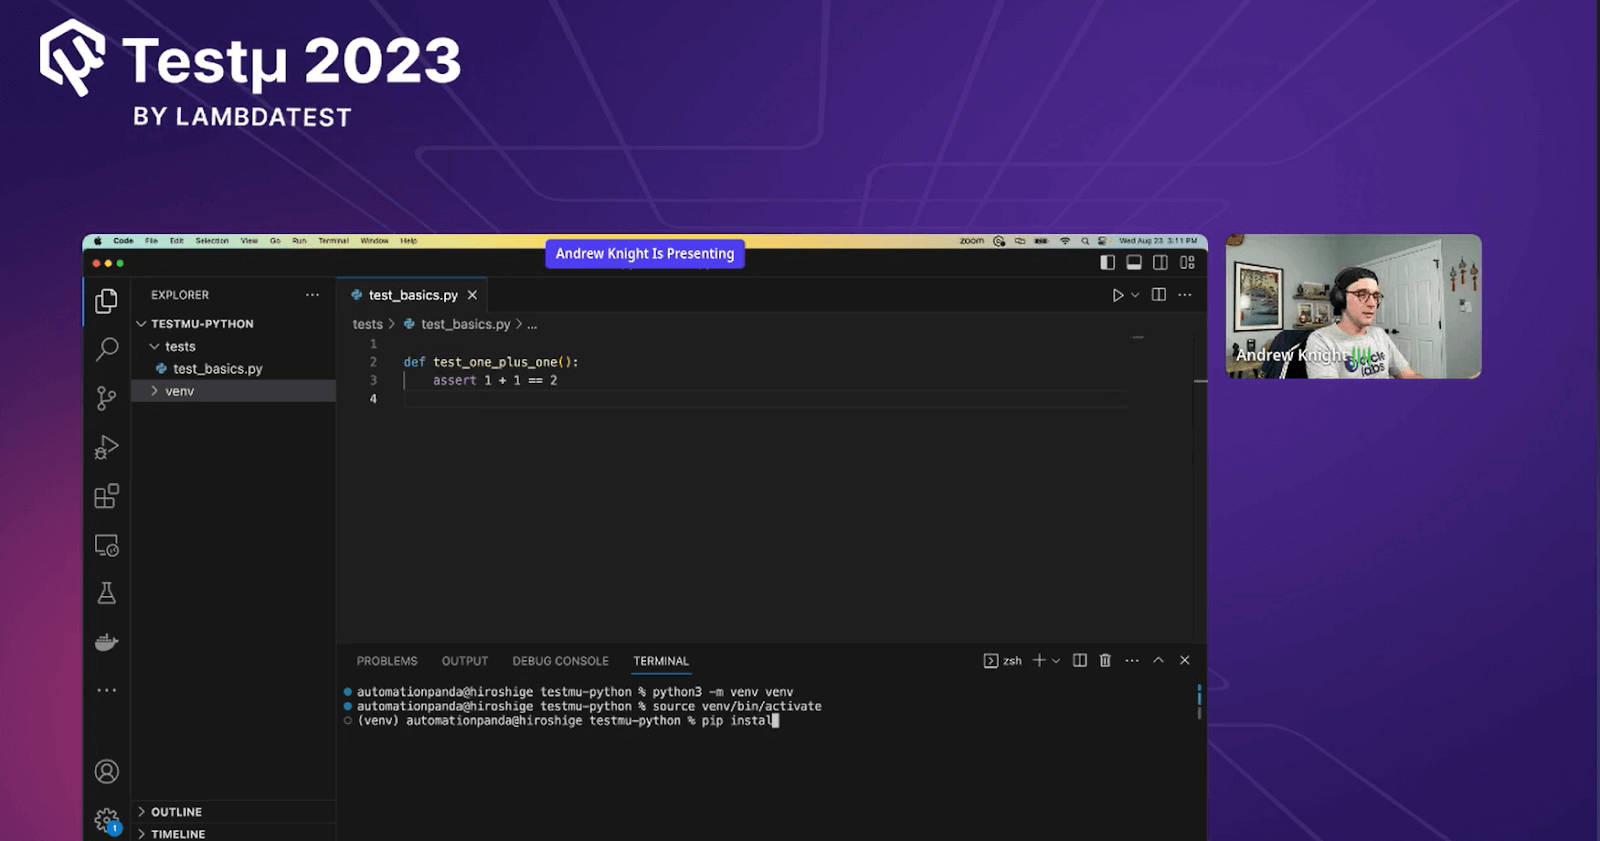Split the editor to the right
Viewport: 1600px width, 841px height.
point(1159,295)
